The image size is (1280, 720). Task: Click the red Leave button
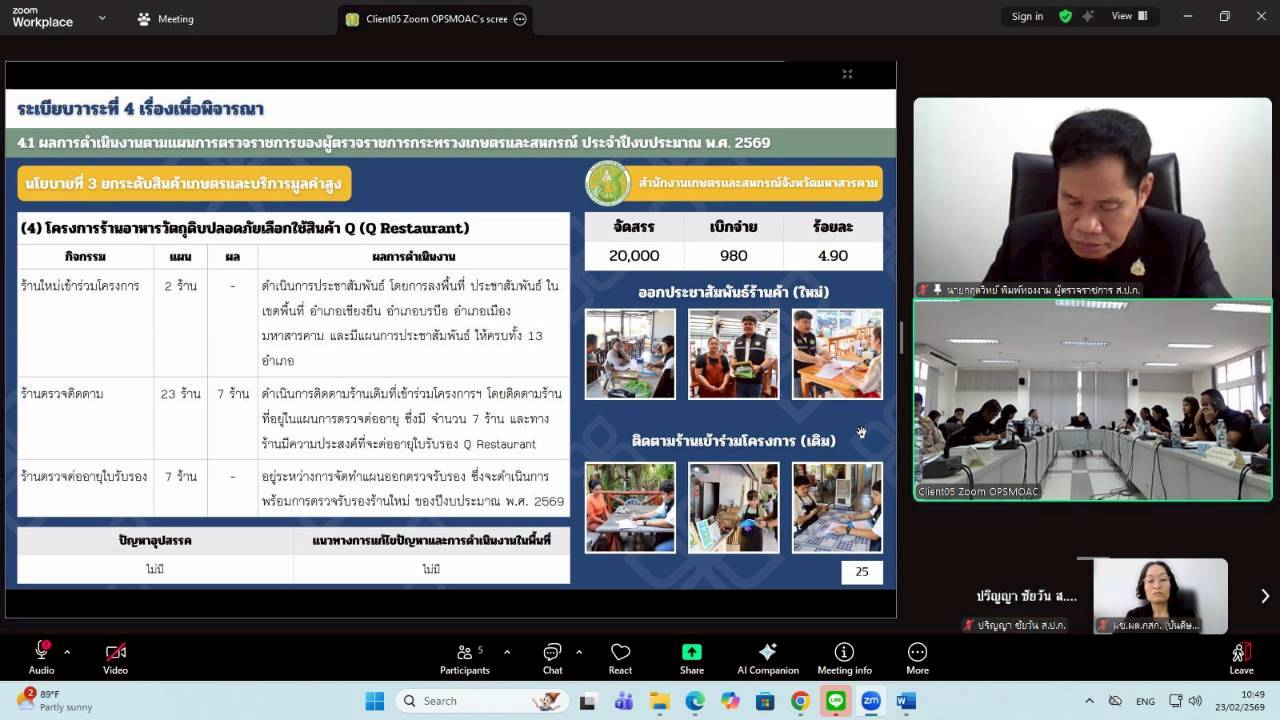pyautogui.click(x=1240, y=655)
